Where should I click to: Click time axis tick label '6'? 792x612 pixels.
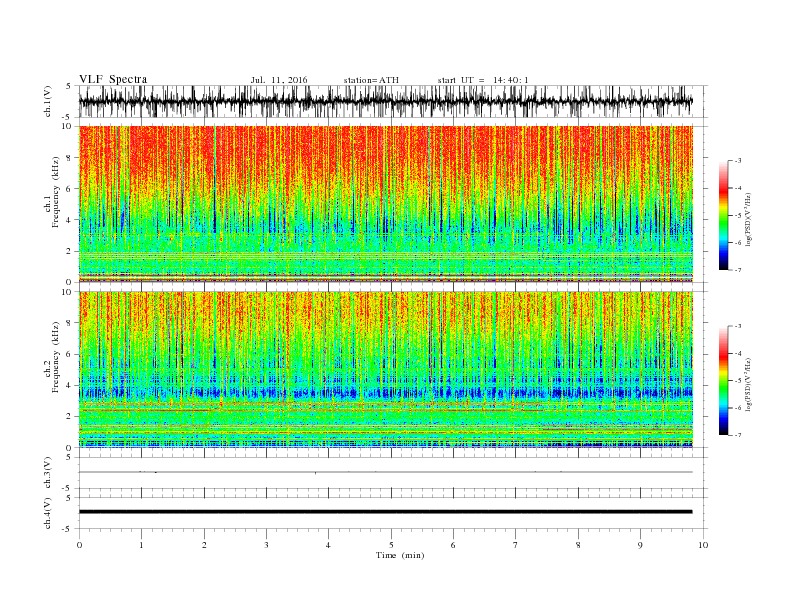pos(453,545)
